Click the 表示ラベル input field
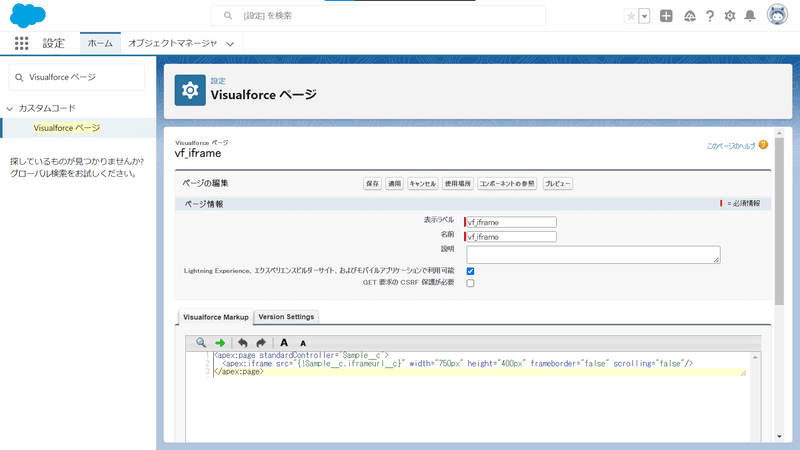Viewport: 800px width, 450px height. pos(511,222)
